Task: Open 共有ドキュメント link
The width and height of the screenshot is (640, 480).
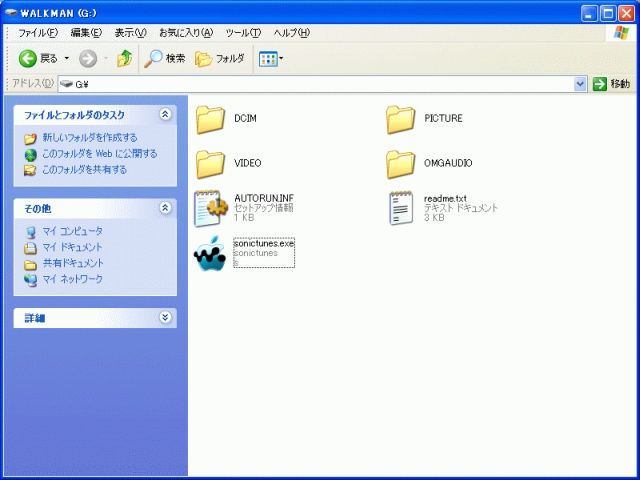Action: pyautogui.click(x=73, y=263)
